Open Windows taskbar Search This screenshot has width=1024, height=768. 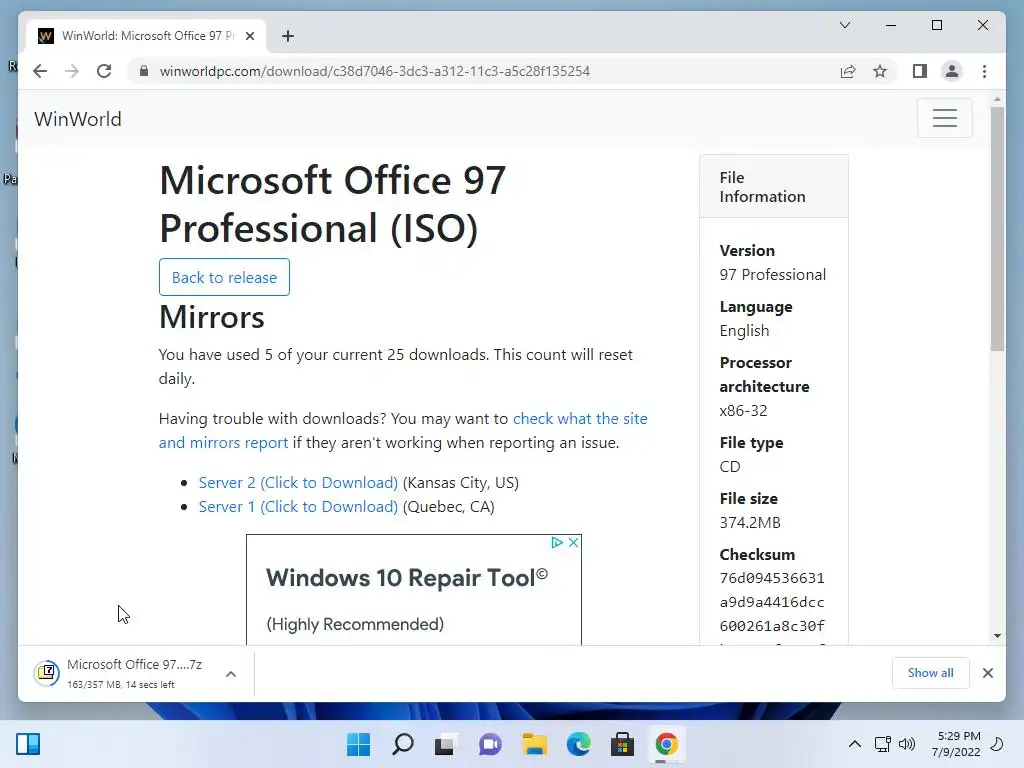coord(402,744)
